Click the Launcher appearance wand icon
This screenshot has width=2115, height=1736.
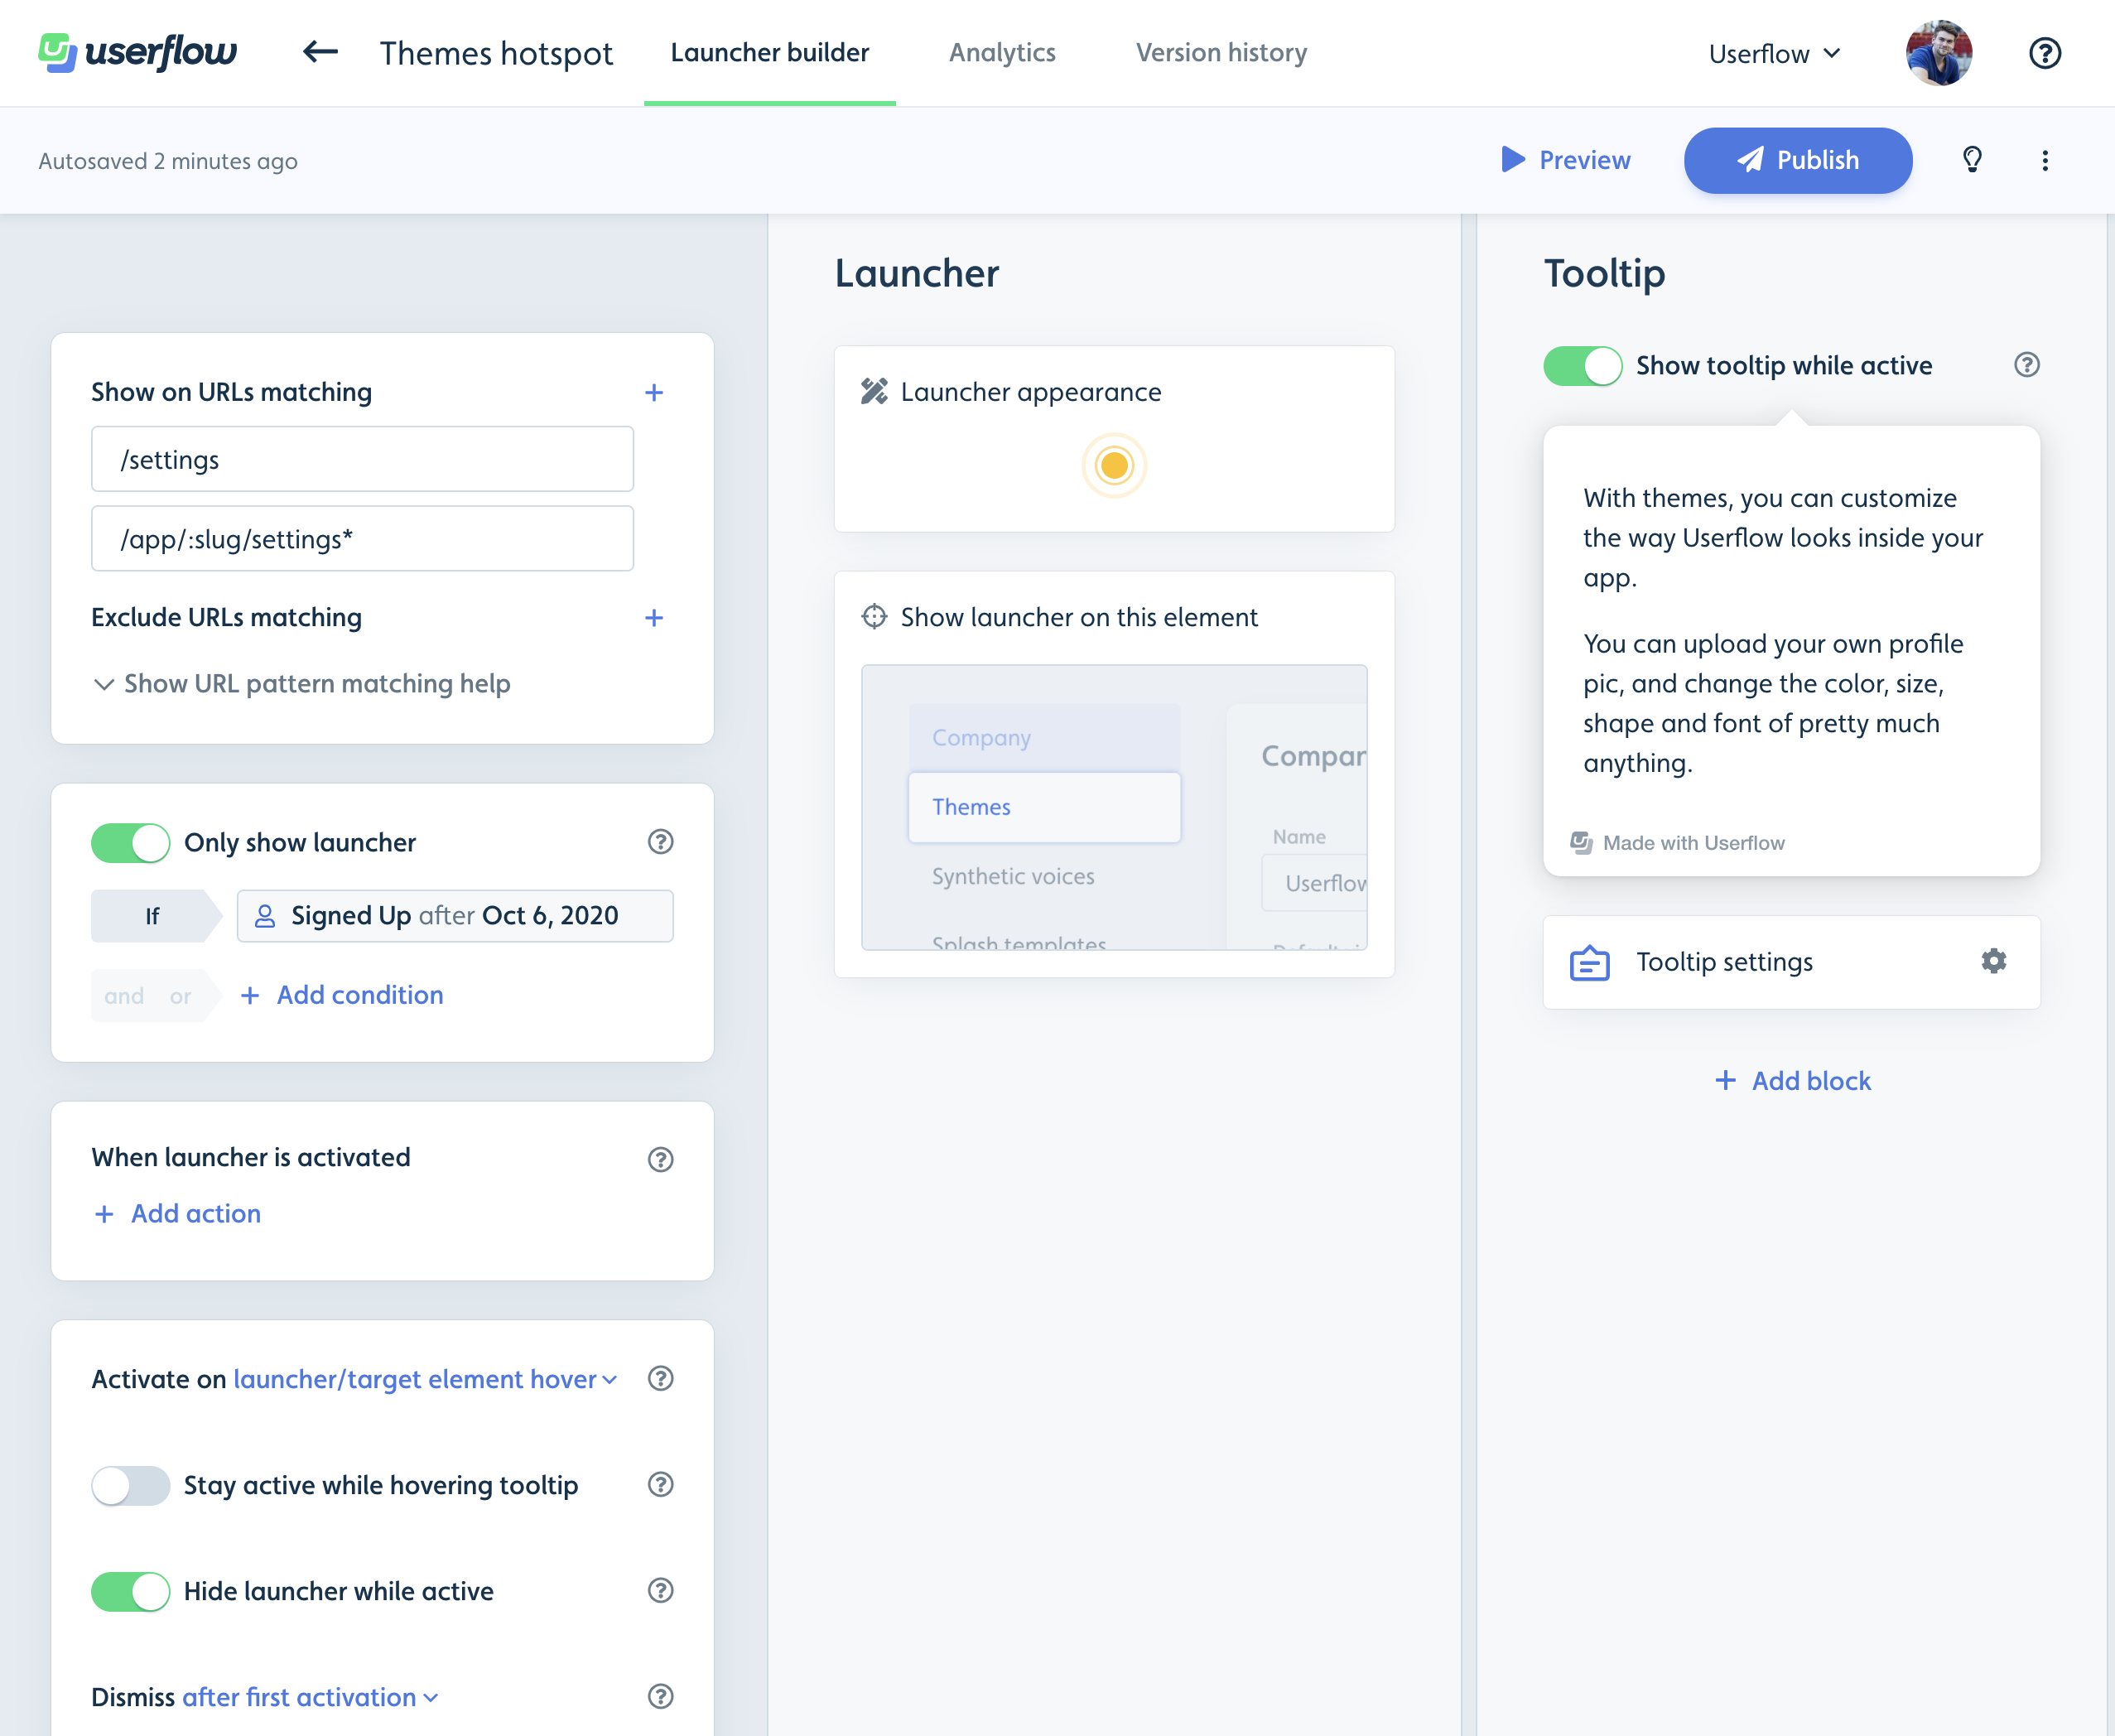(874, 391)
